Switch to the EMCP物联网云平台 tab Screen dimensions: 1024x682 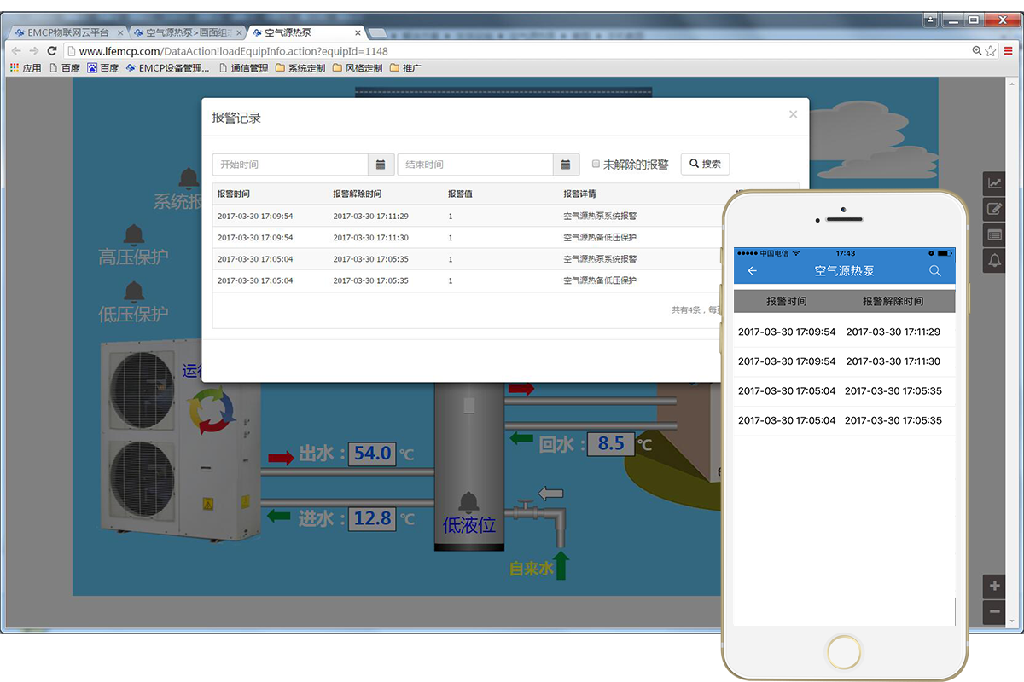pyautogui.click(x=67, y=33)
